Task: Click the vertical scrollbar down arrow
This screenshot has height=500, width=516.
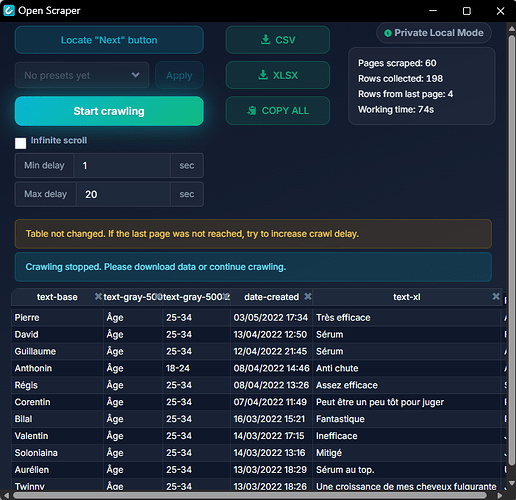Action: tap(512, 483)
